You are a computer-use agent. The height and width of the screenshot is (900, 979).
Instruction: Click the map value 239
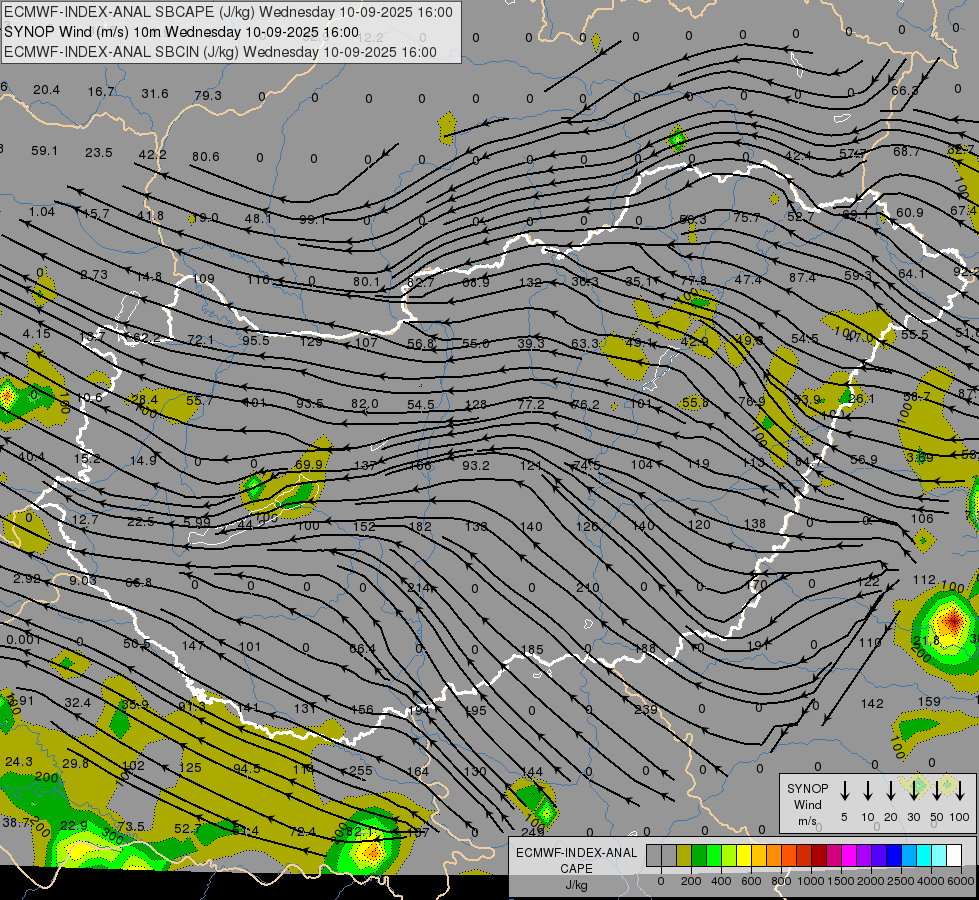646,710
